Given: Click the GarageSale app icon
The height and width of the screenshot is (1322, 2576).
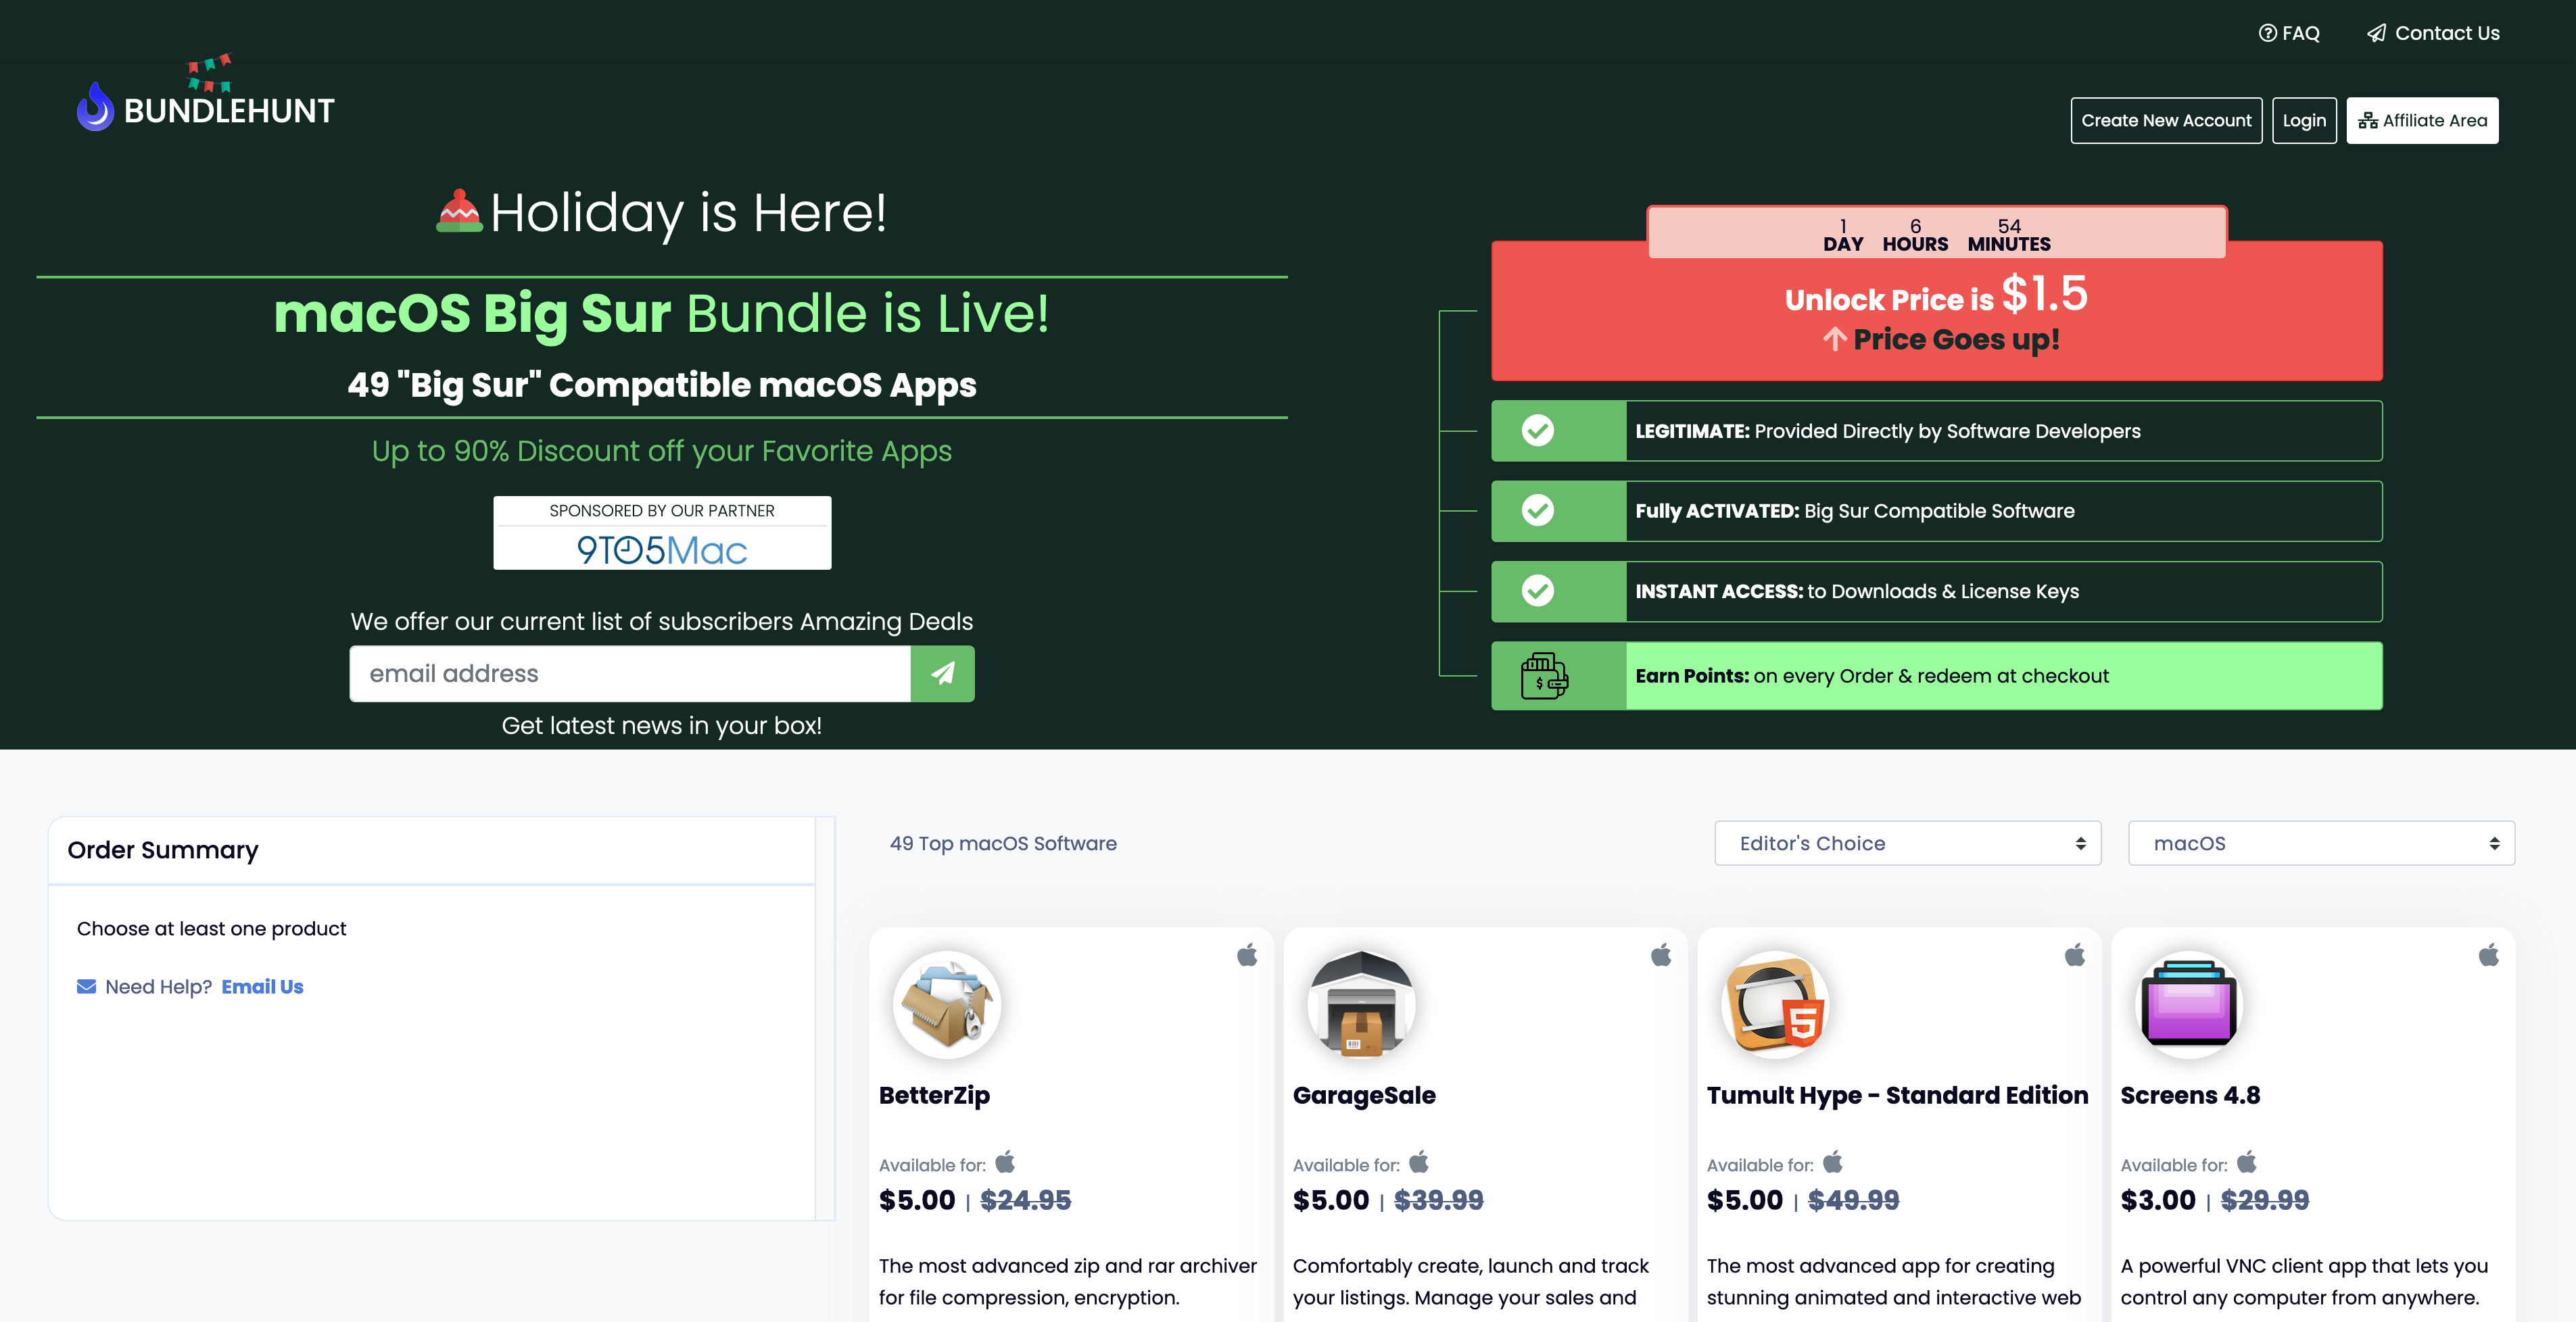Looking at the screenshot, I should point(1361,1004).
